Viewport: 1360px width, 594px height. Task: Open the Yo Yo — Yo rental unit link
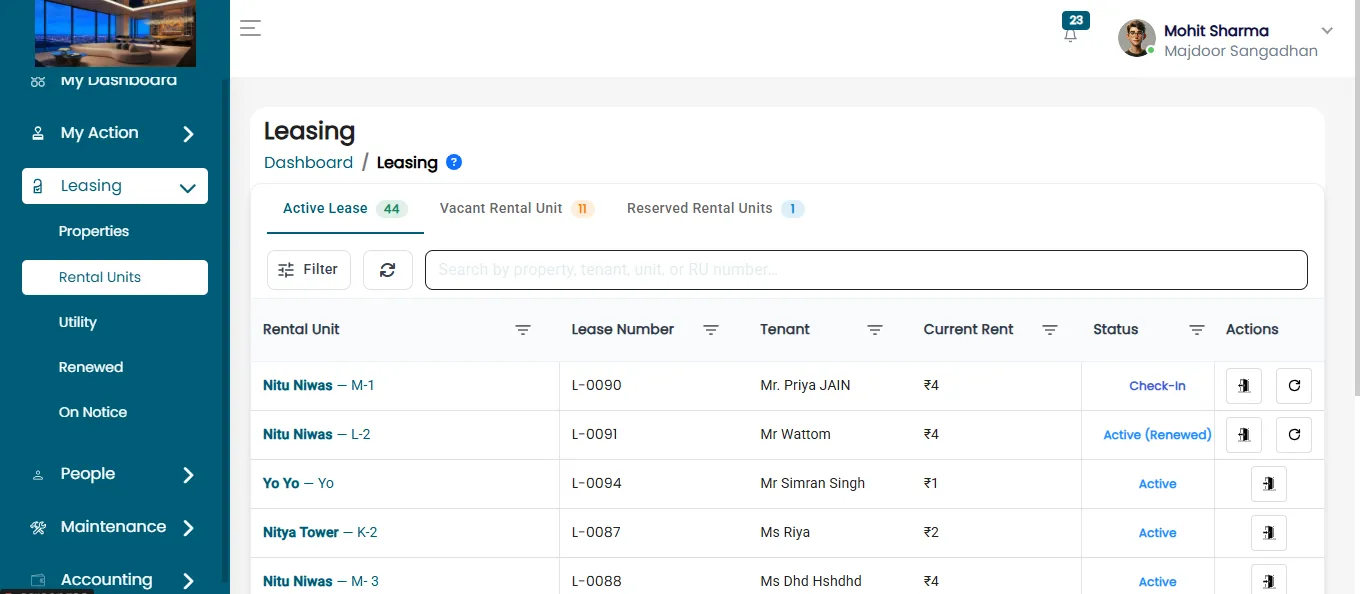pos(298,483)
